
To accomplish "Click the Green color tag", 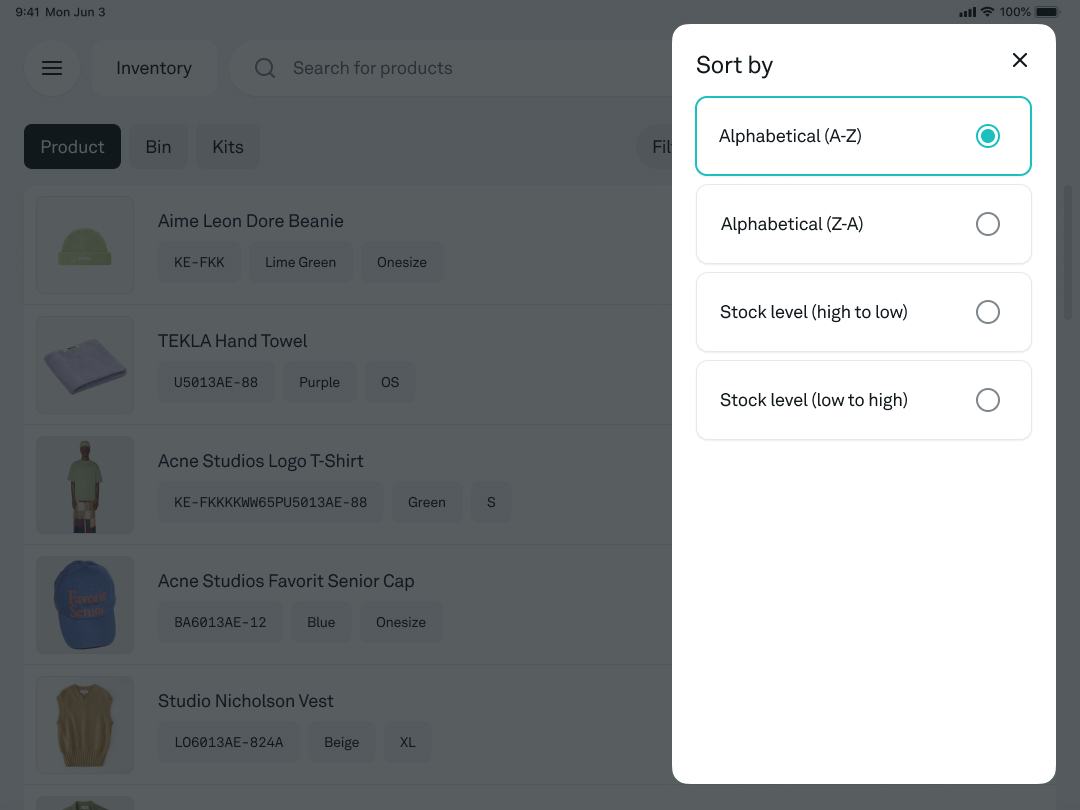I will pyautogui.click(x=427, y=502).
